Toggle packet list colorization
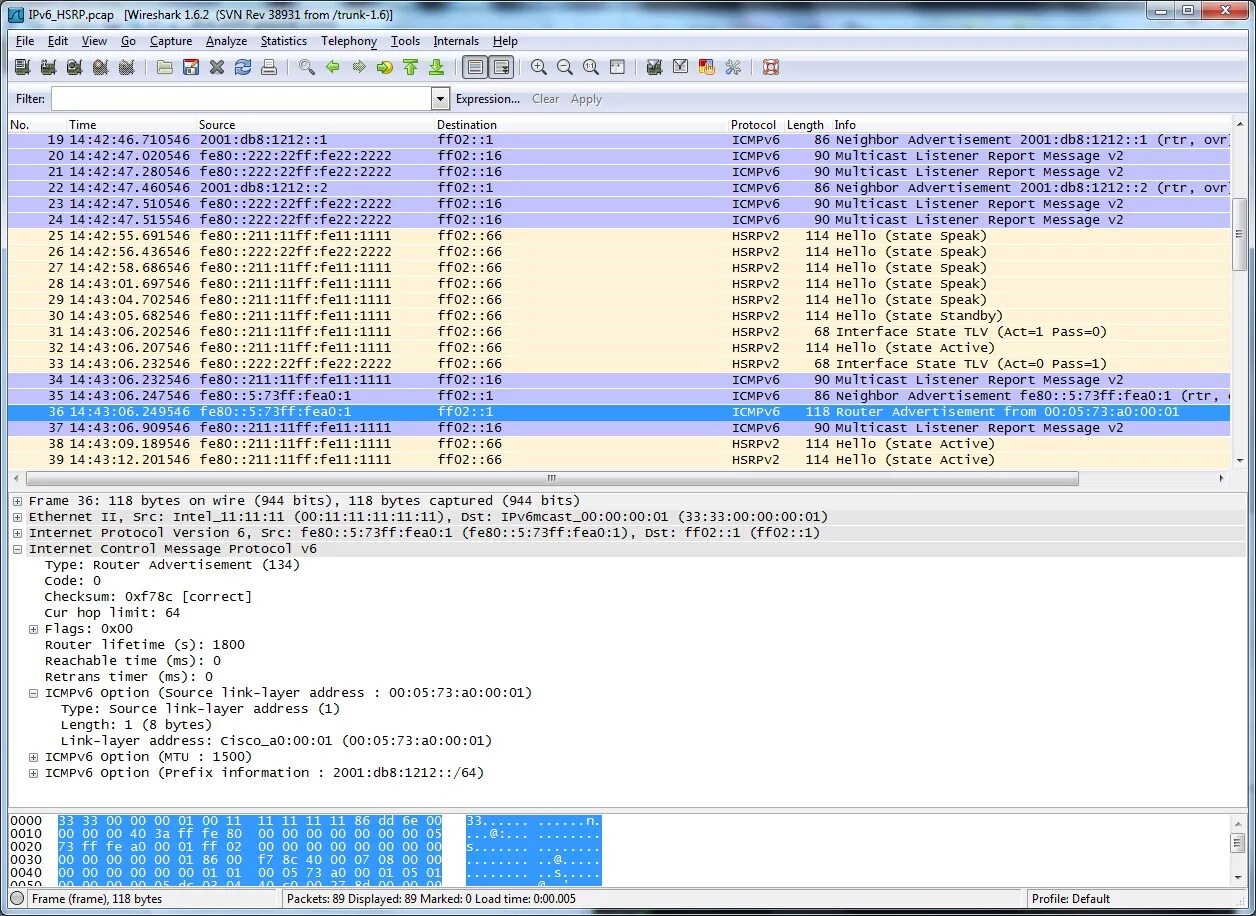The height and width of the screenshot is (916, 1256). (x=475, y=67)
